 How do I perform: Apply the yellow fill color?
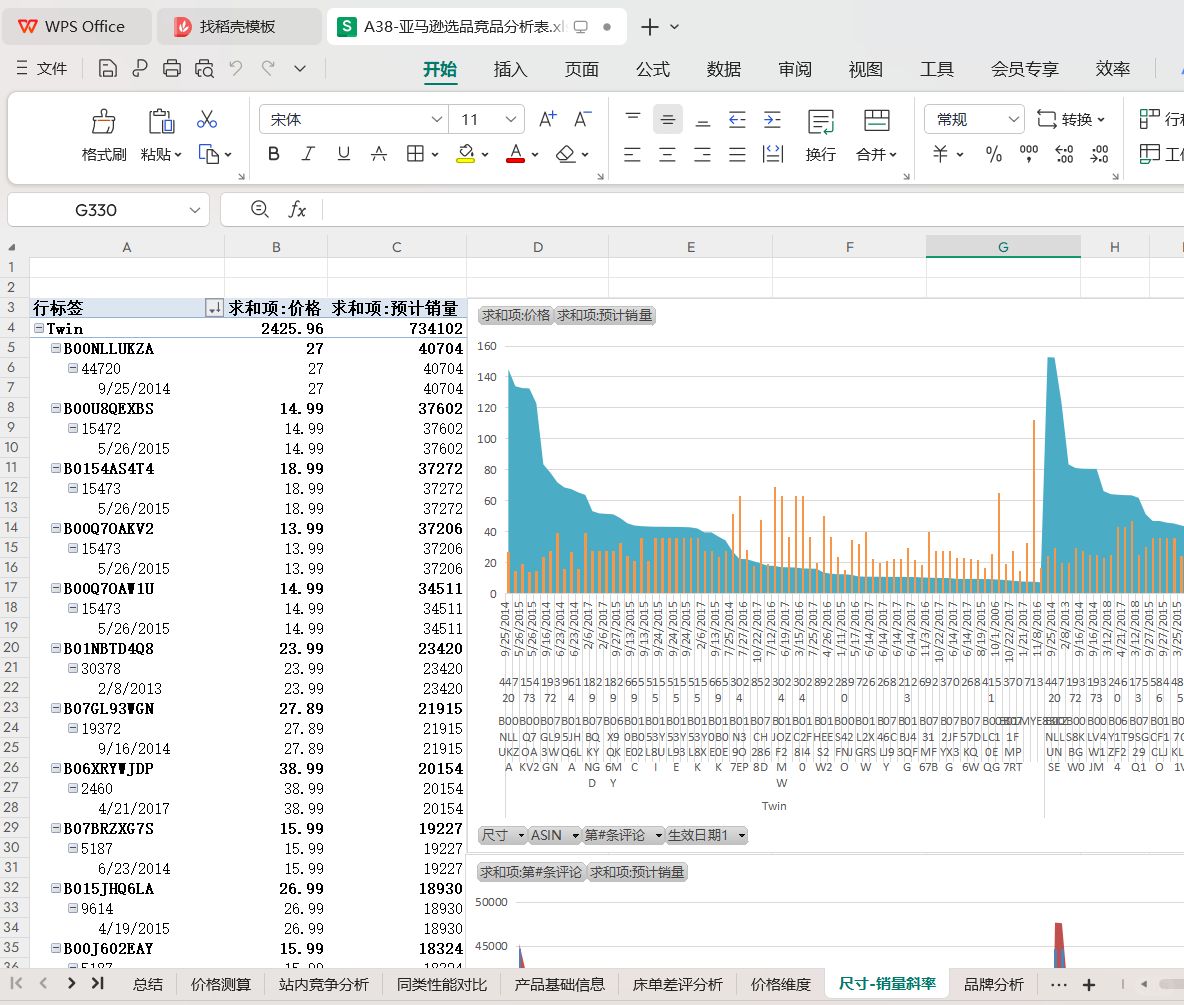pos(466,154)
